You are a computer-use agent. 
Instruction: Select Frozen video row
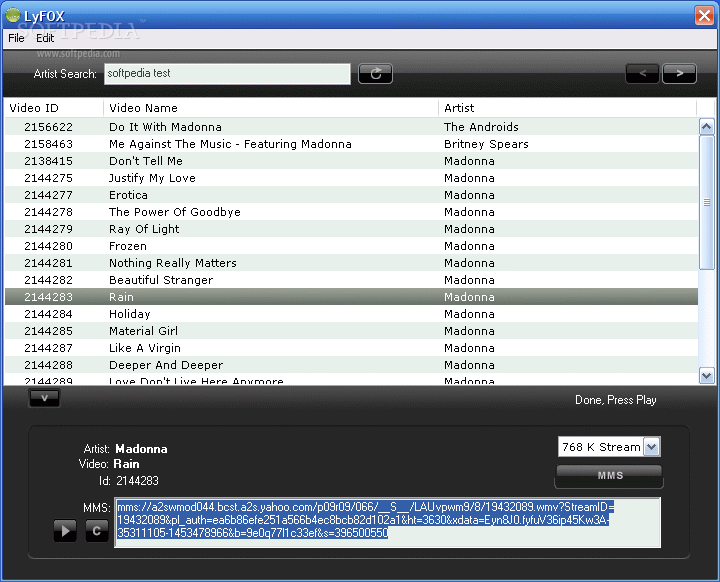[x=351, y=246]
